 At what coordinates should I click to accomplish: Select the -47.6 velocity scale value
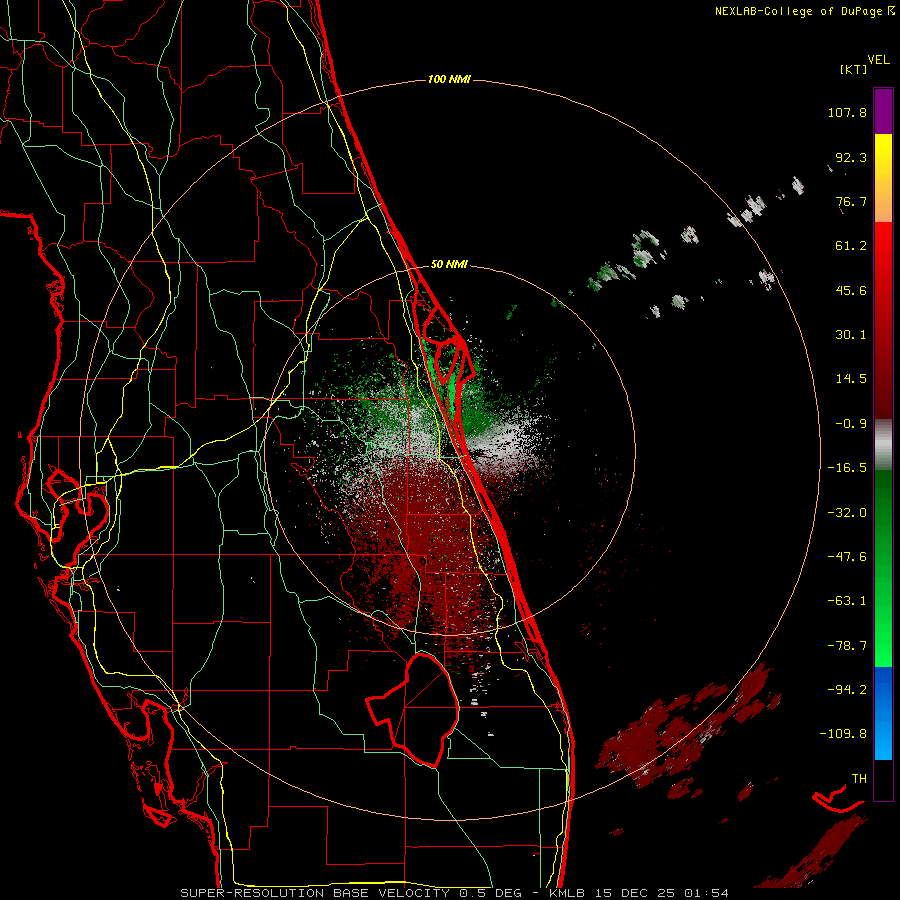[847, 557]
